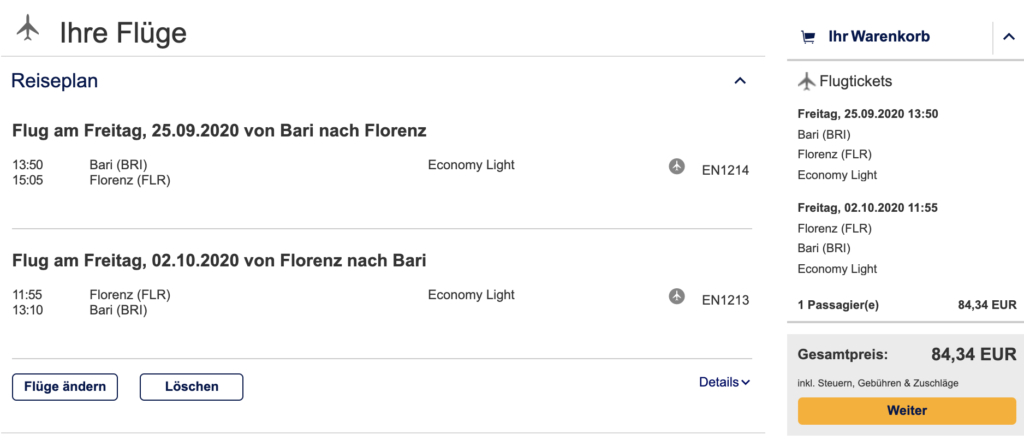Click Gesamtpreis 84,34 EUR total

tap(973, 354)
